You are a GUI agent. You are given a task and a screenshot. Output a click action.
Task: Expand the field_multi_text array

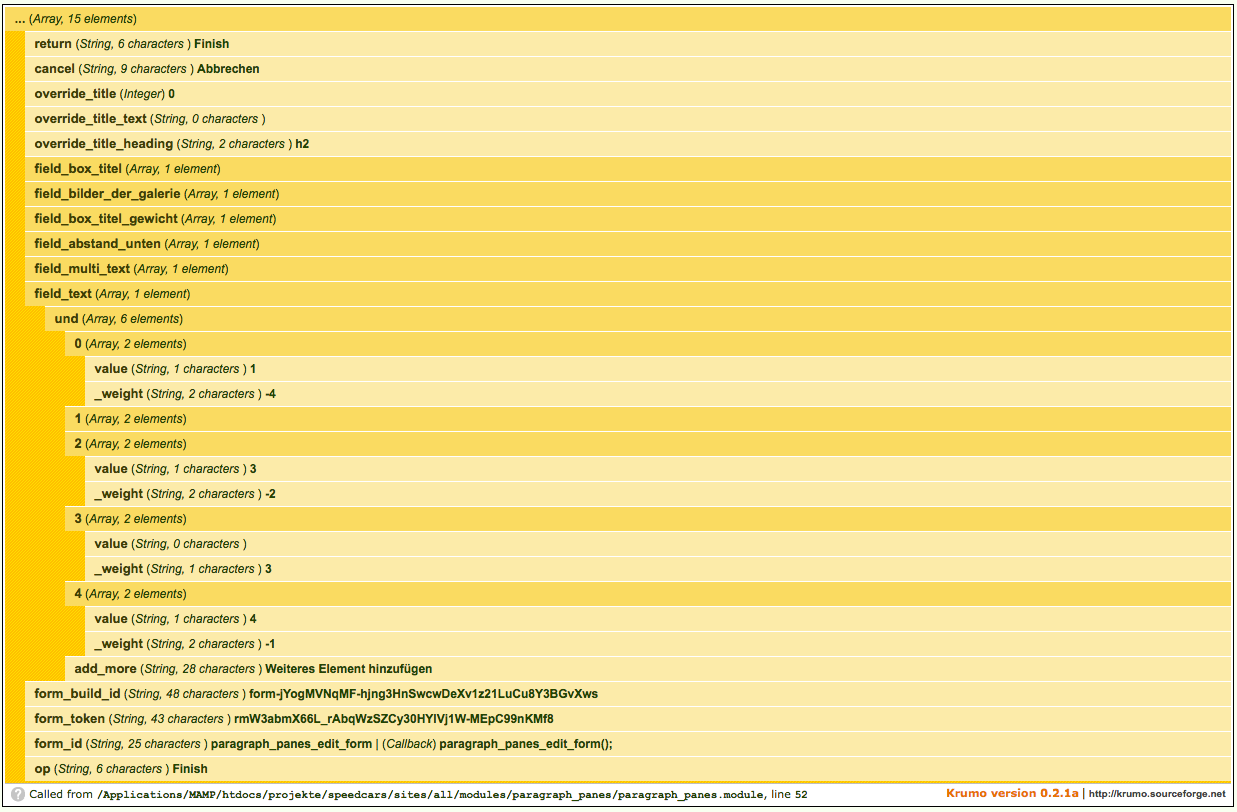[628, 269]
